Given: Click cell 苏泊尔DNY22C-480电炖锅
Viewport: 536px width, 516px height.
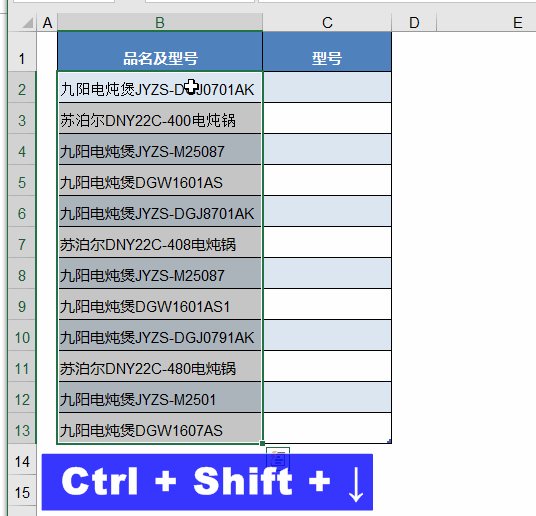Looking at the screenshot, I should tap(160, 367).
